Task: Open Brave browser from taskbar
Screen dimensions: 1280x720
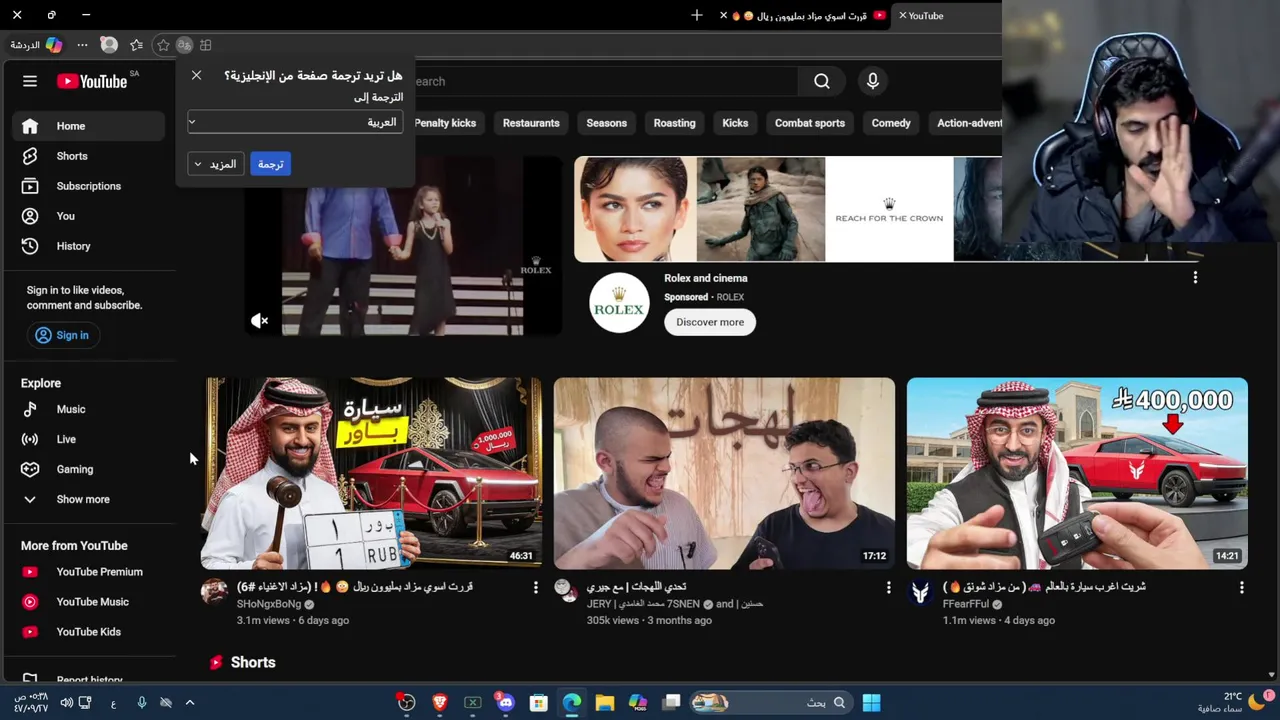Action: pyautogui.click(x=439, y=703)
